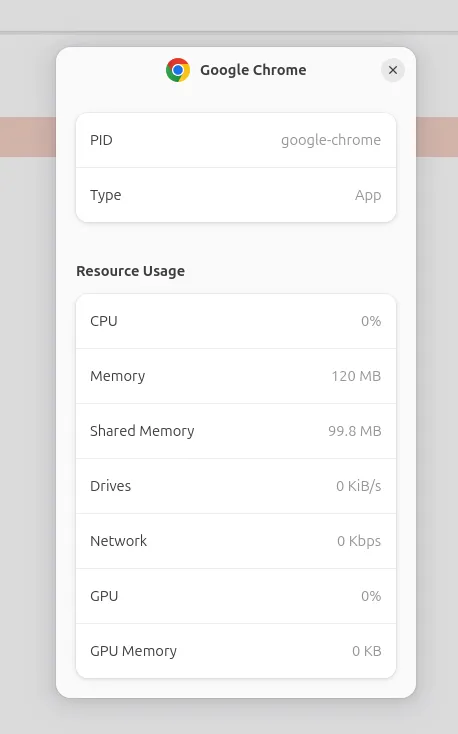Click the 99.8 MB shared memory value
458x734 pixels.
tap(355, 431)
